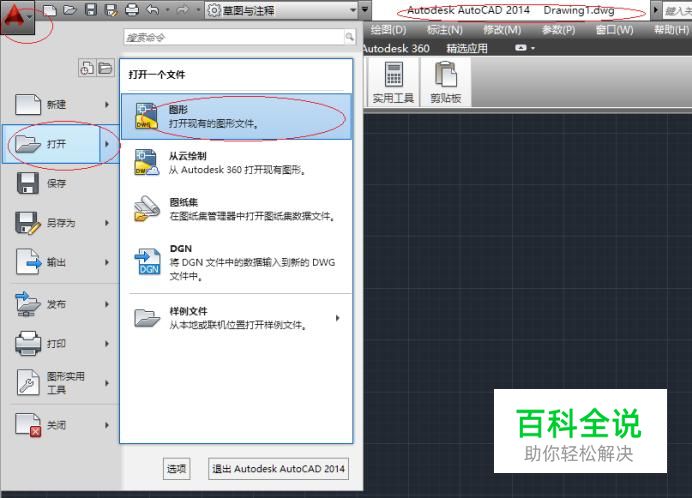The height and width of the screenshot is (498, 692).
Task: Expand the 打开 submenu arrow
Action: coord(107,143)
